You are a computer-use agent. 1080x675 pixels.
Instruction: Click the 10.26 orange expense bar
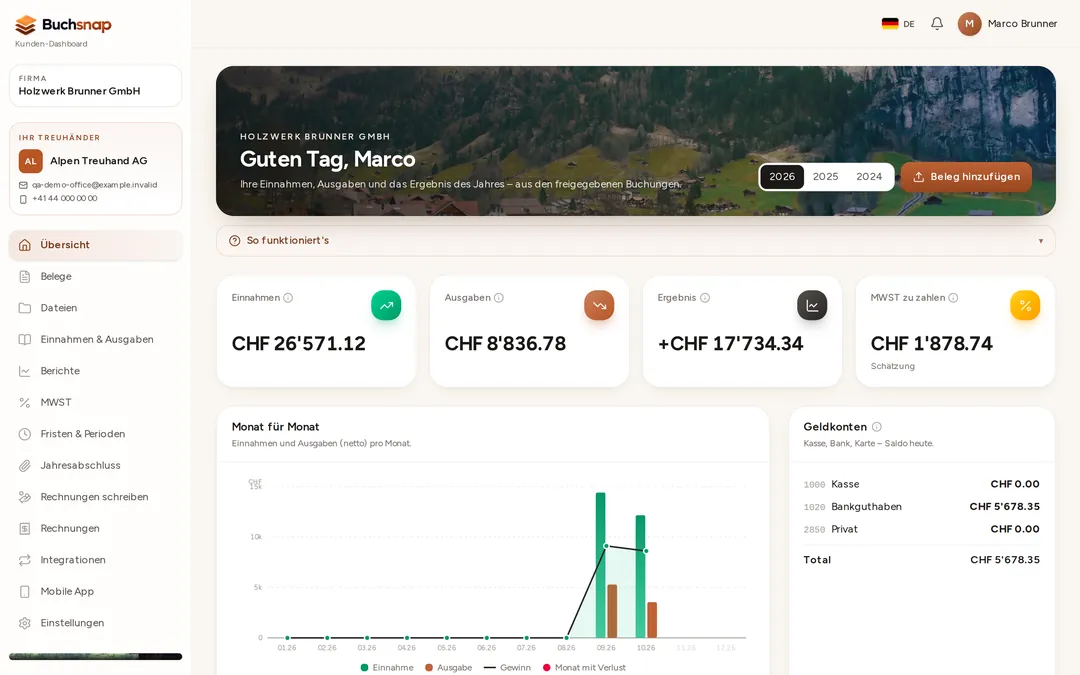click(x=652, y=620)
